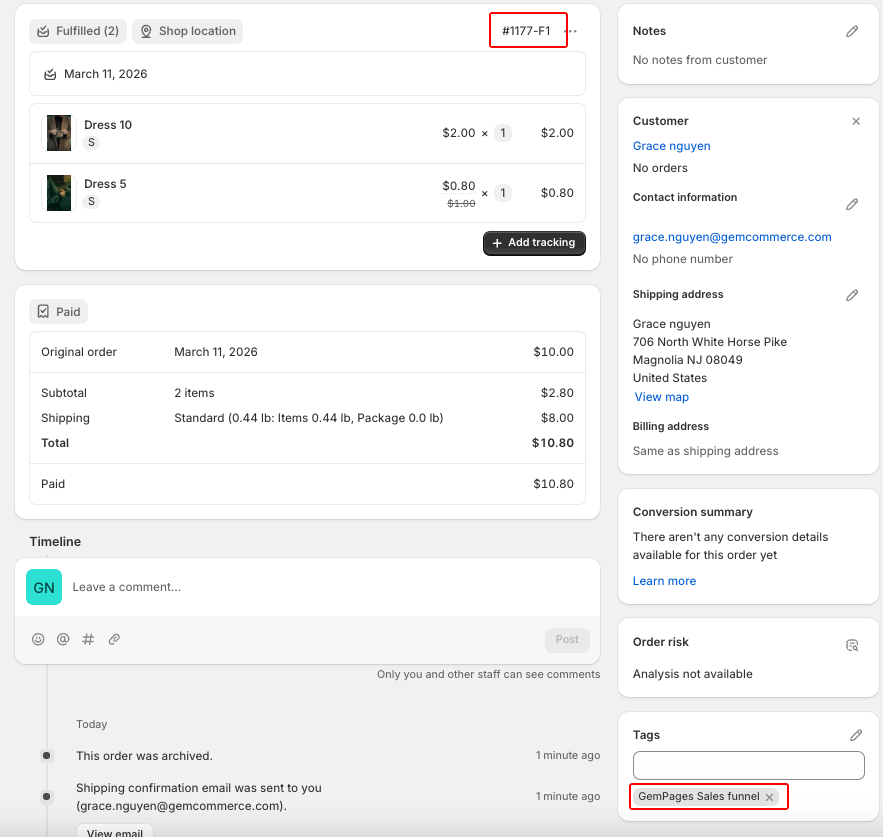Click the customer email address link
Screen dimensions: 883x837
(x=732, y=237)
